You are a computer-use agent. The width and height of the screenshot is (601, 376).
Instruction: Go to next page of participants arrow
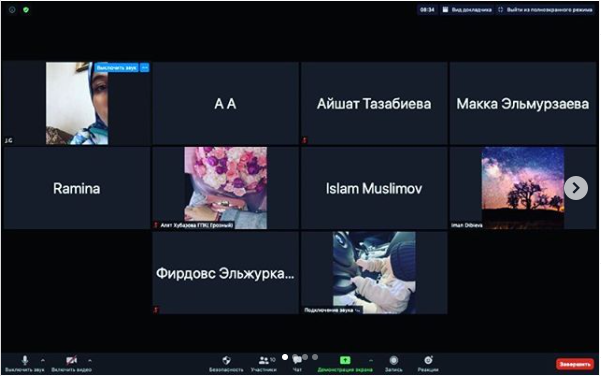[576, 188]
